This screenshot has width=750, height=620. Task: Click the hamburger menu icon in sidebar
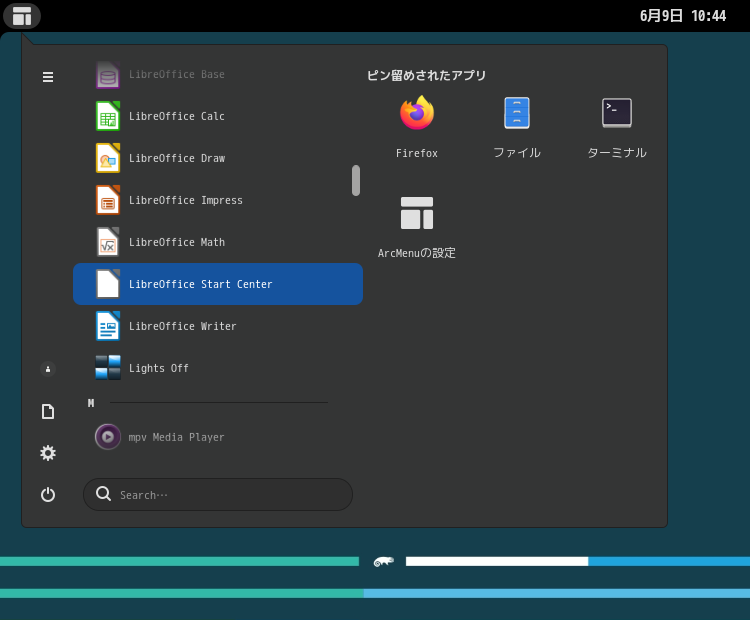tap(48, 77)
